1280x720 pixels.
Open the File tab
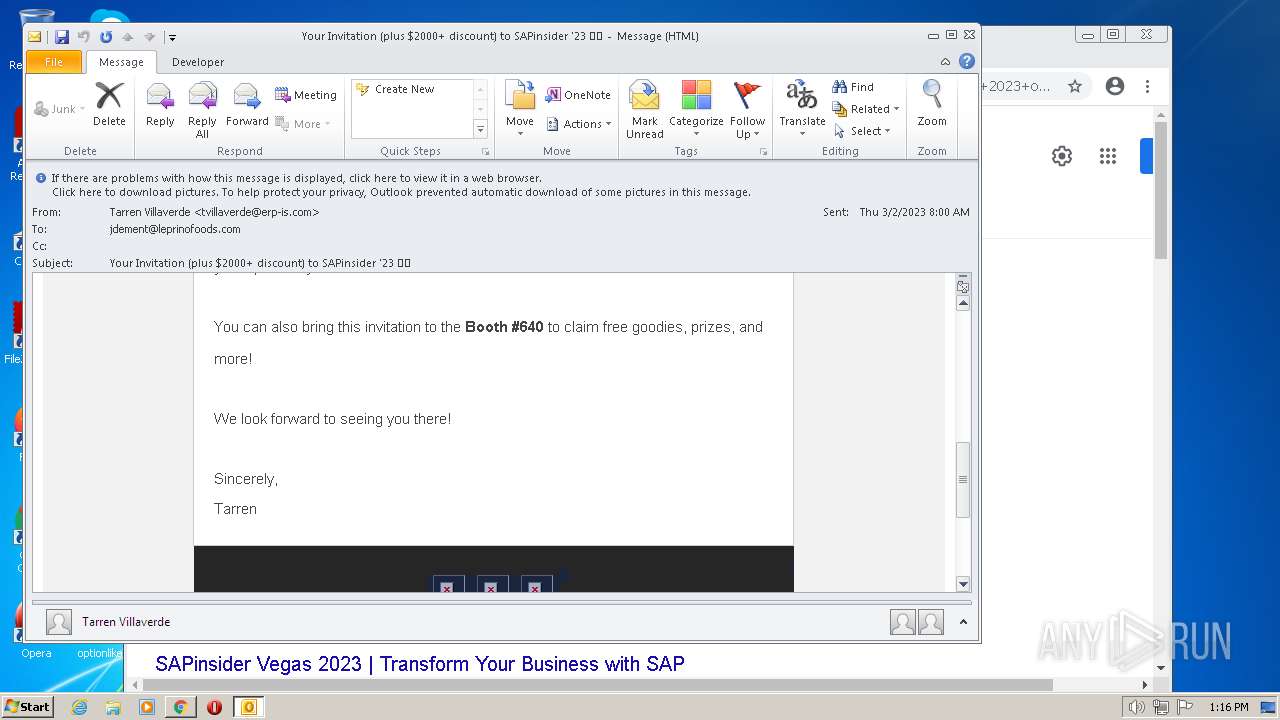(x=54, y=62)
